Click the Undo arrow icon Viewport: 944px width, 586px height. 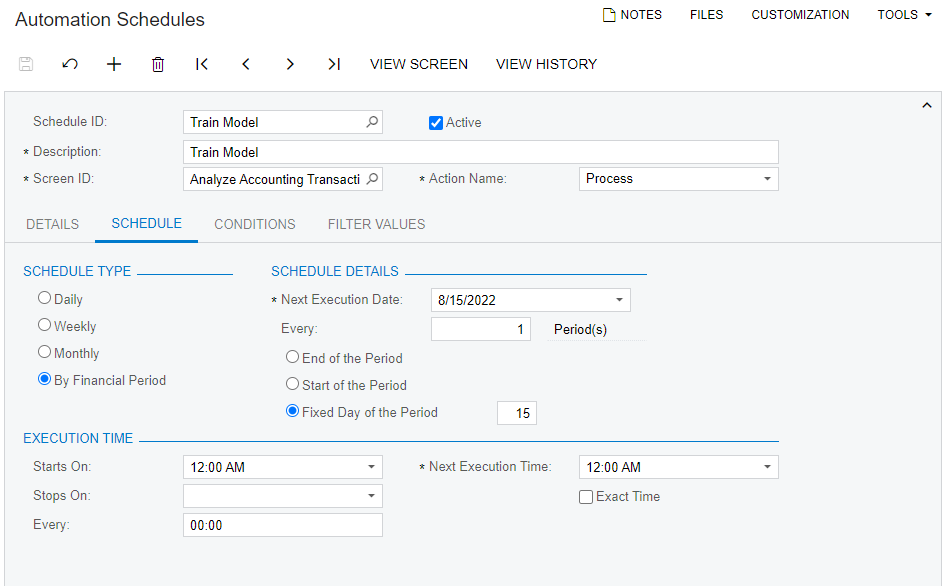point(70,64)
